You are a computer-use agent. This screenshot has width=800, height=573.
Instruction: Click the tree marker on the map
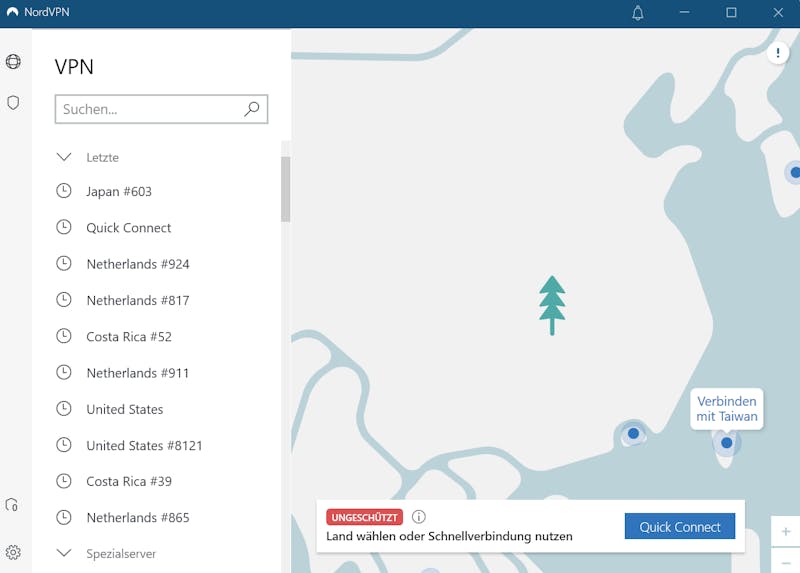click(x=552, y=305)
